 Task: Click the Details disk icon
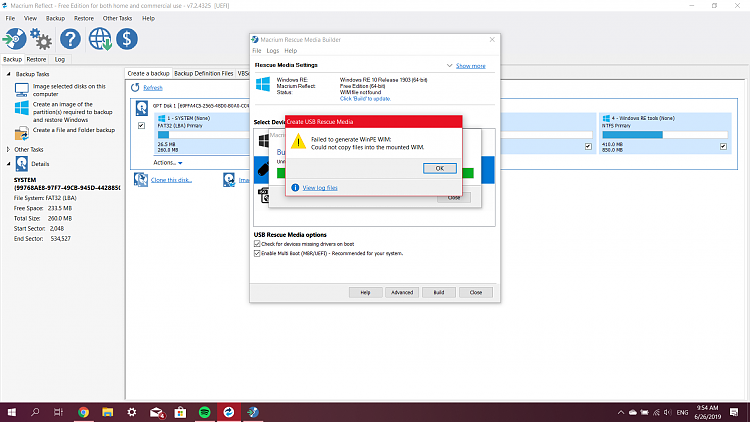pyautogui.click(x=22, y=164)
